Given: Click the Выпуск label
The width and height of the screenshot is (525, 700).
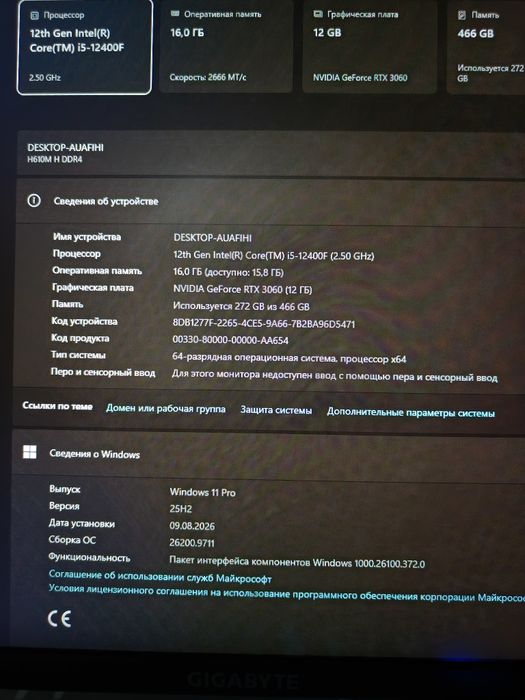Looking at the screenshot, I should point(65,489).
